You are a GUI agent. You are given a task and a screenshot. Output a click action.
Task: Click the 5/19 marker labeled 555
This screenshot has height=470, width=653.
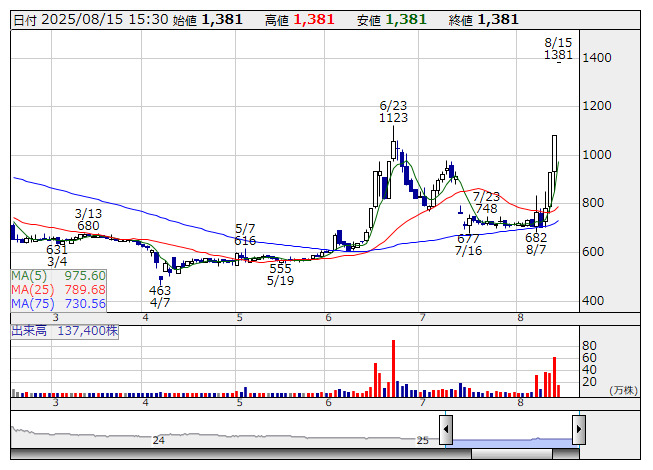pyautogui.click(x=280, y=274)
